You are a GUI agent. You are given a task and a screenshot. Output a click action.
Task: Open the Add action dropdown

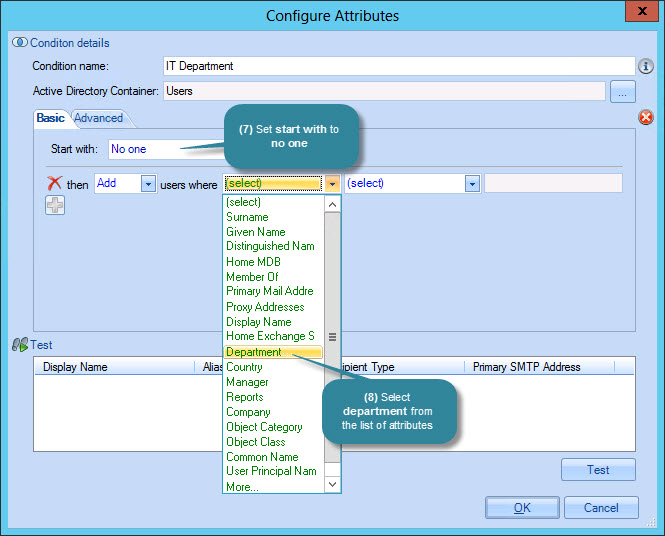148,184
